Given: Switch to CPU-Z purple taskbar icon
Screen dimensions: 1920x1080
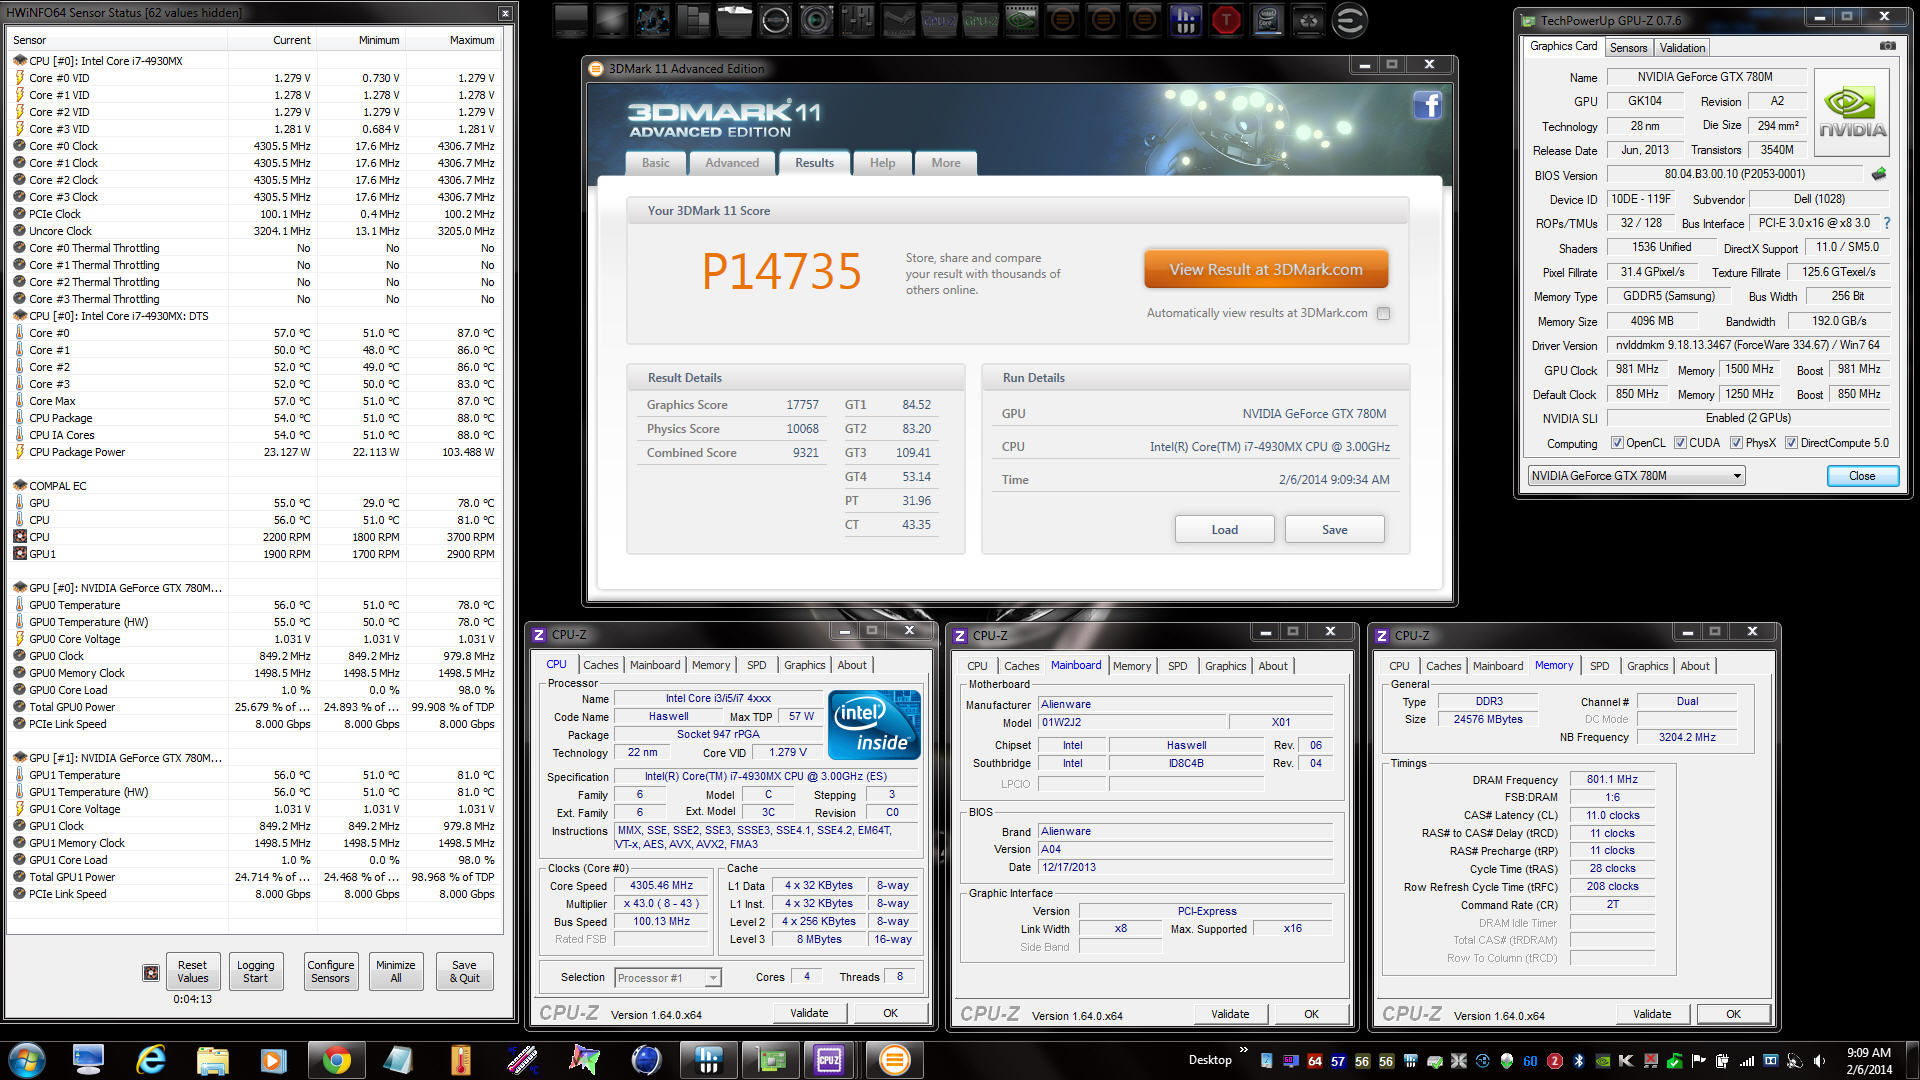Looking at the screenshot, I should [829, 1060].
